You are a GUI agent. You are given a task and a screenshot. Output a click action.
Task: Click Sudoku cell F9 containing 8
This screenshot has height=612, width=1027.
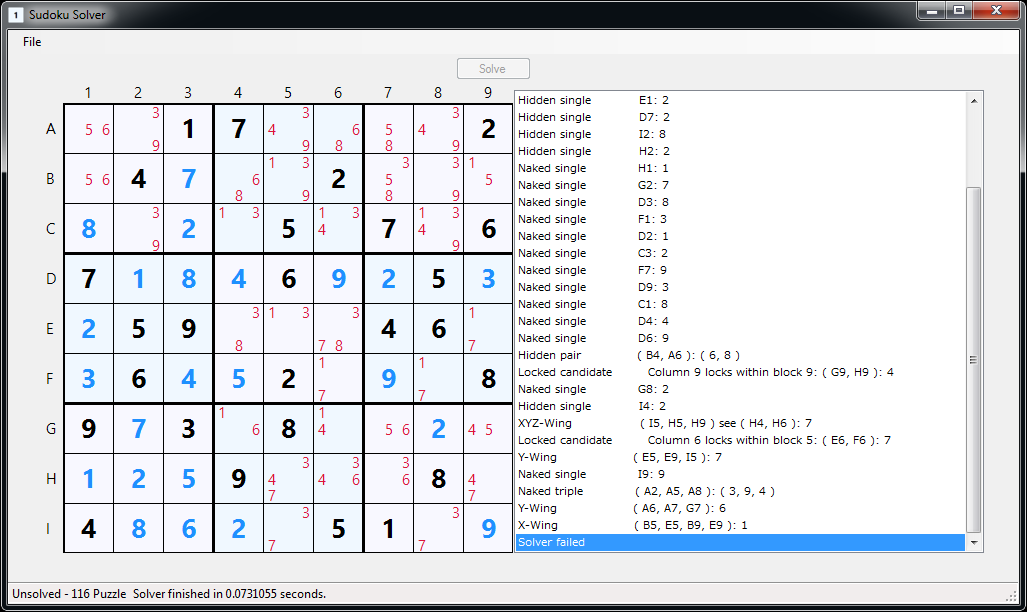pyautogui.click(x=488, y=379)
